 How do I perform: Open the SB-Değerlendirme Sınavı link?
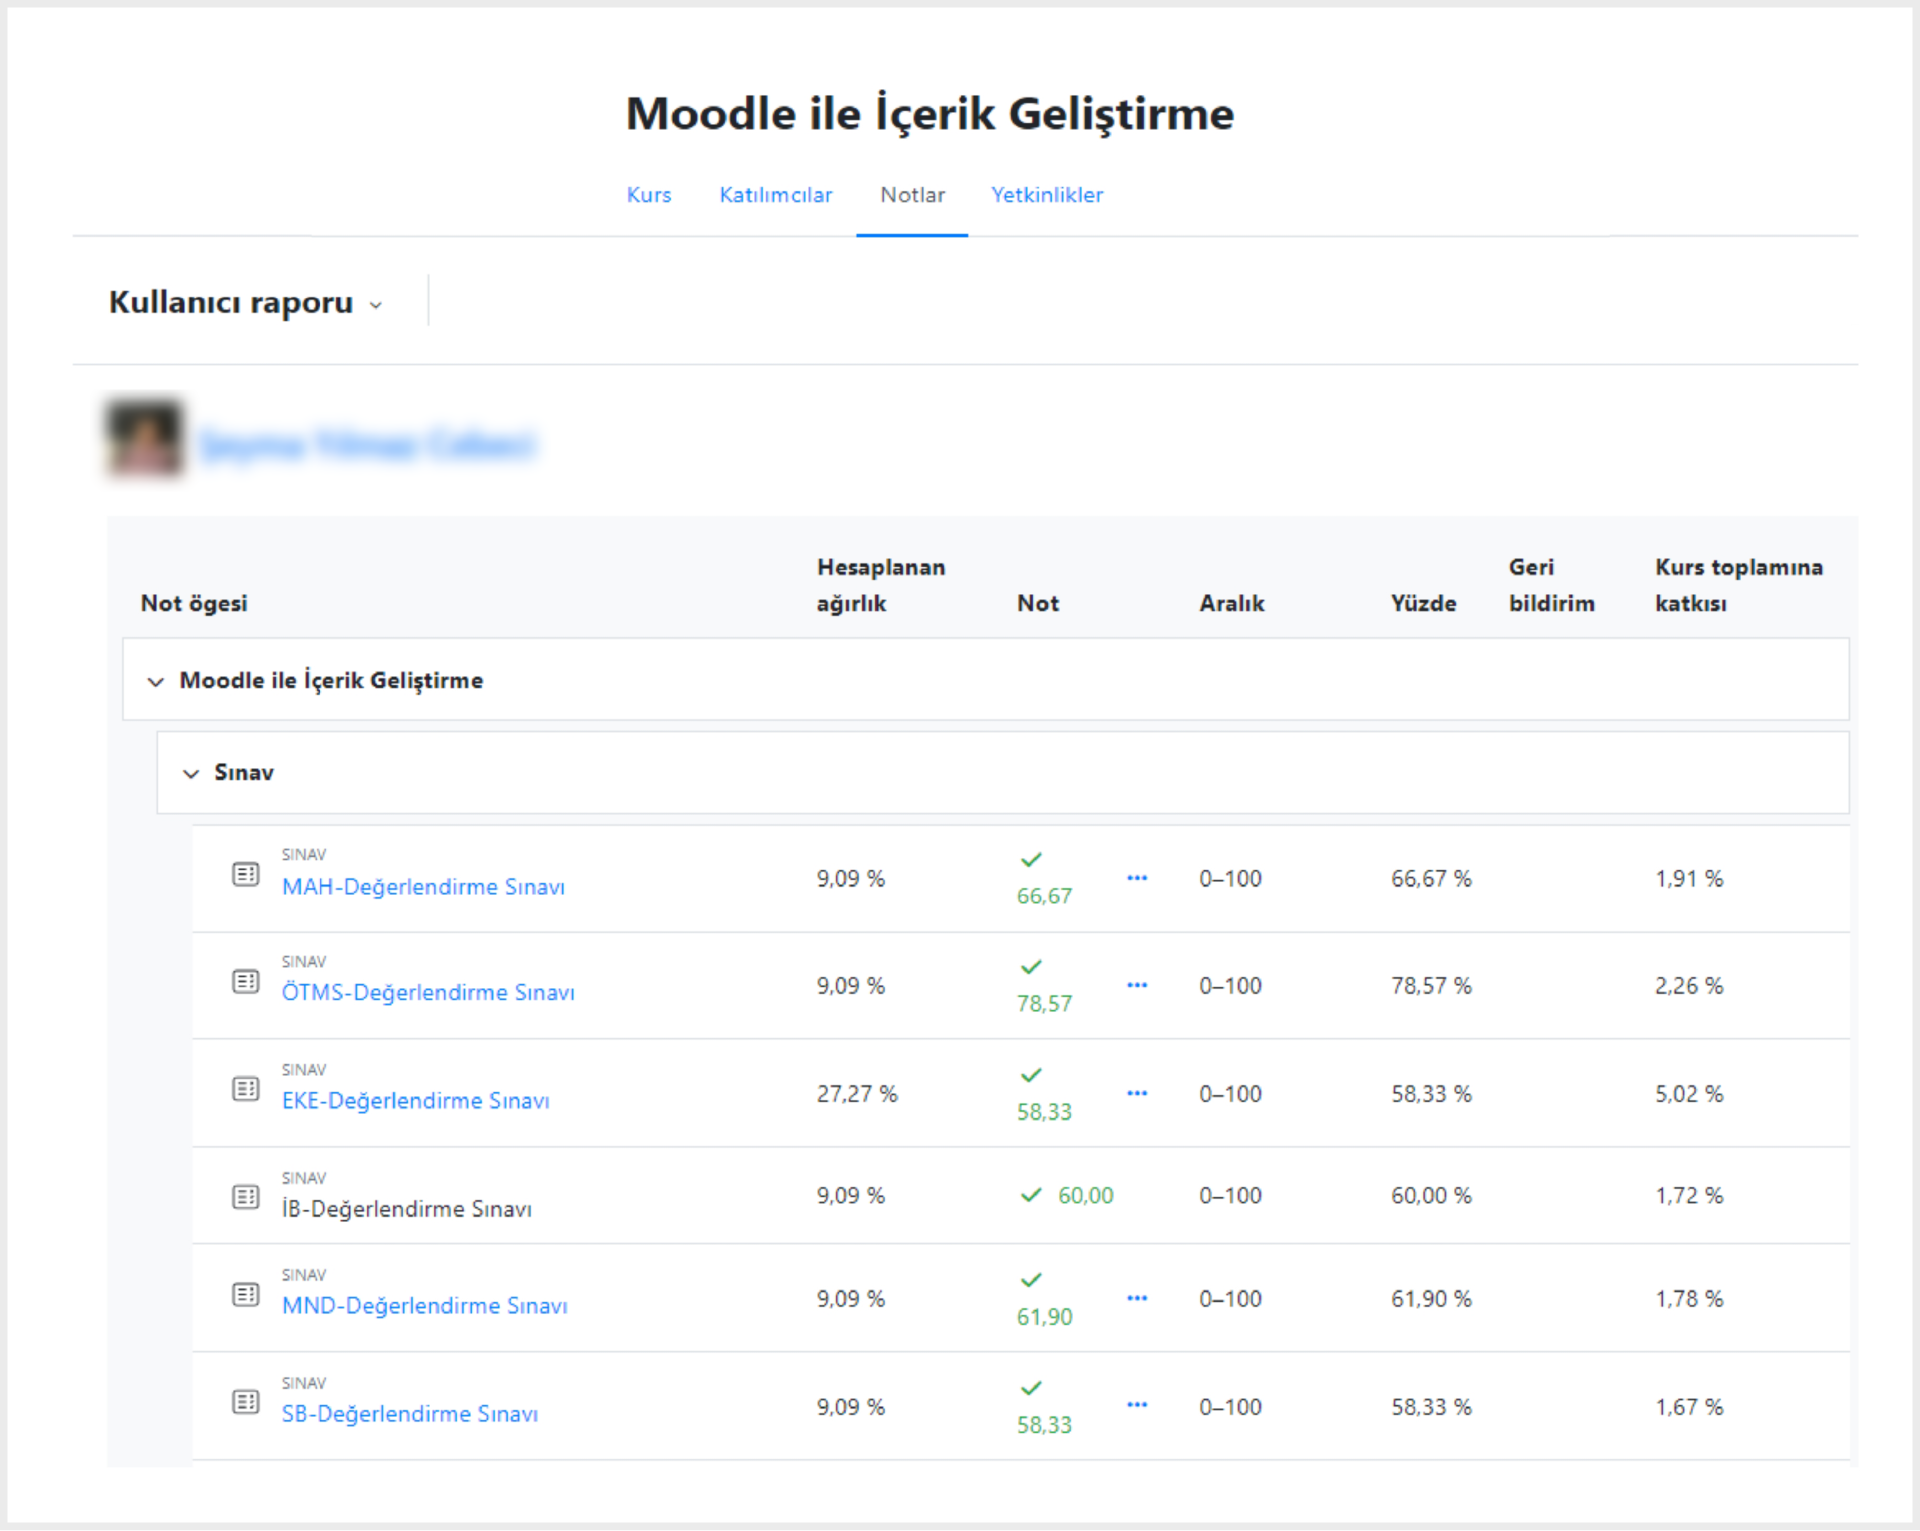[x=409, y=1414]
